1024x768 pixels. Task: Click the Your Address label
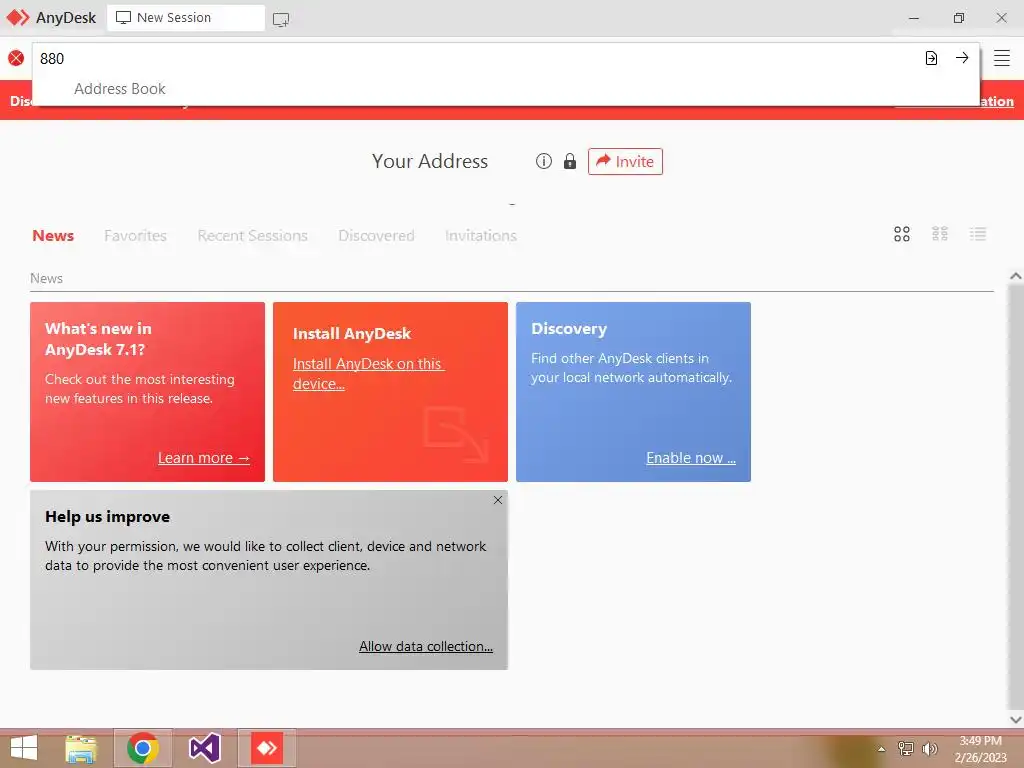point(430,161)
